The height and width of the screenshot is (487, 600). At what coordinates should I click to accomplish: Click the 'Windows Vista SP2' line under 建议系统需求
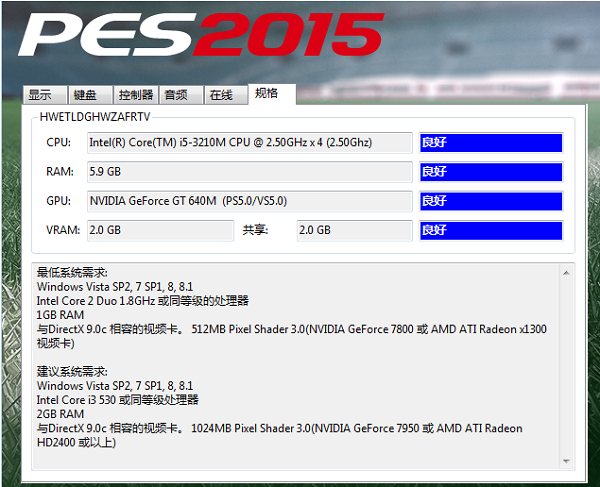pyautogui.click(x=115, y=386)
